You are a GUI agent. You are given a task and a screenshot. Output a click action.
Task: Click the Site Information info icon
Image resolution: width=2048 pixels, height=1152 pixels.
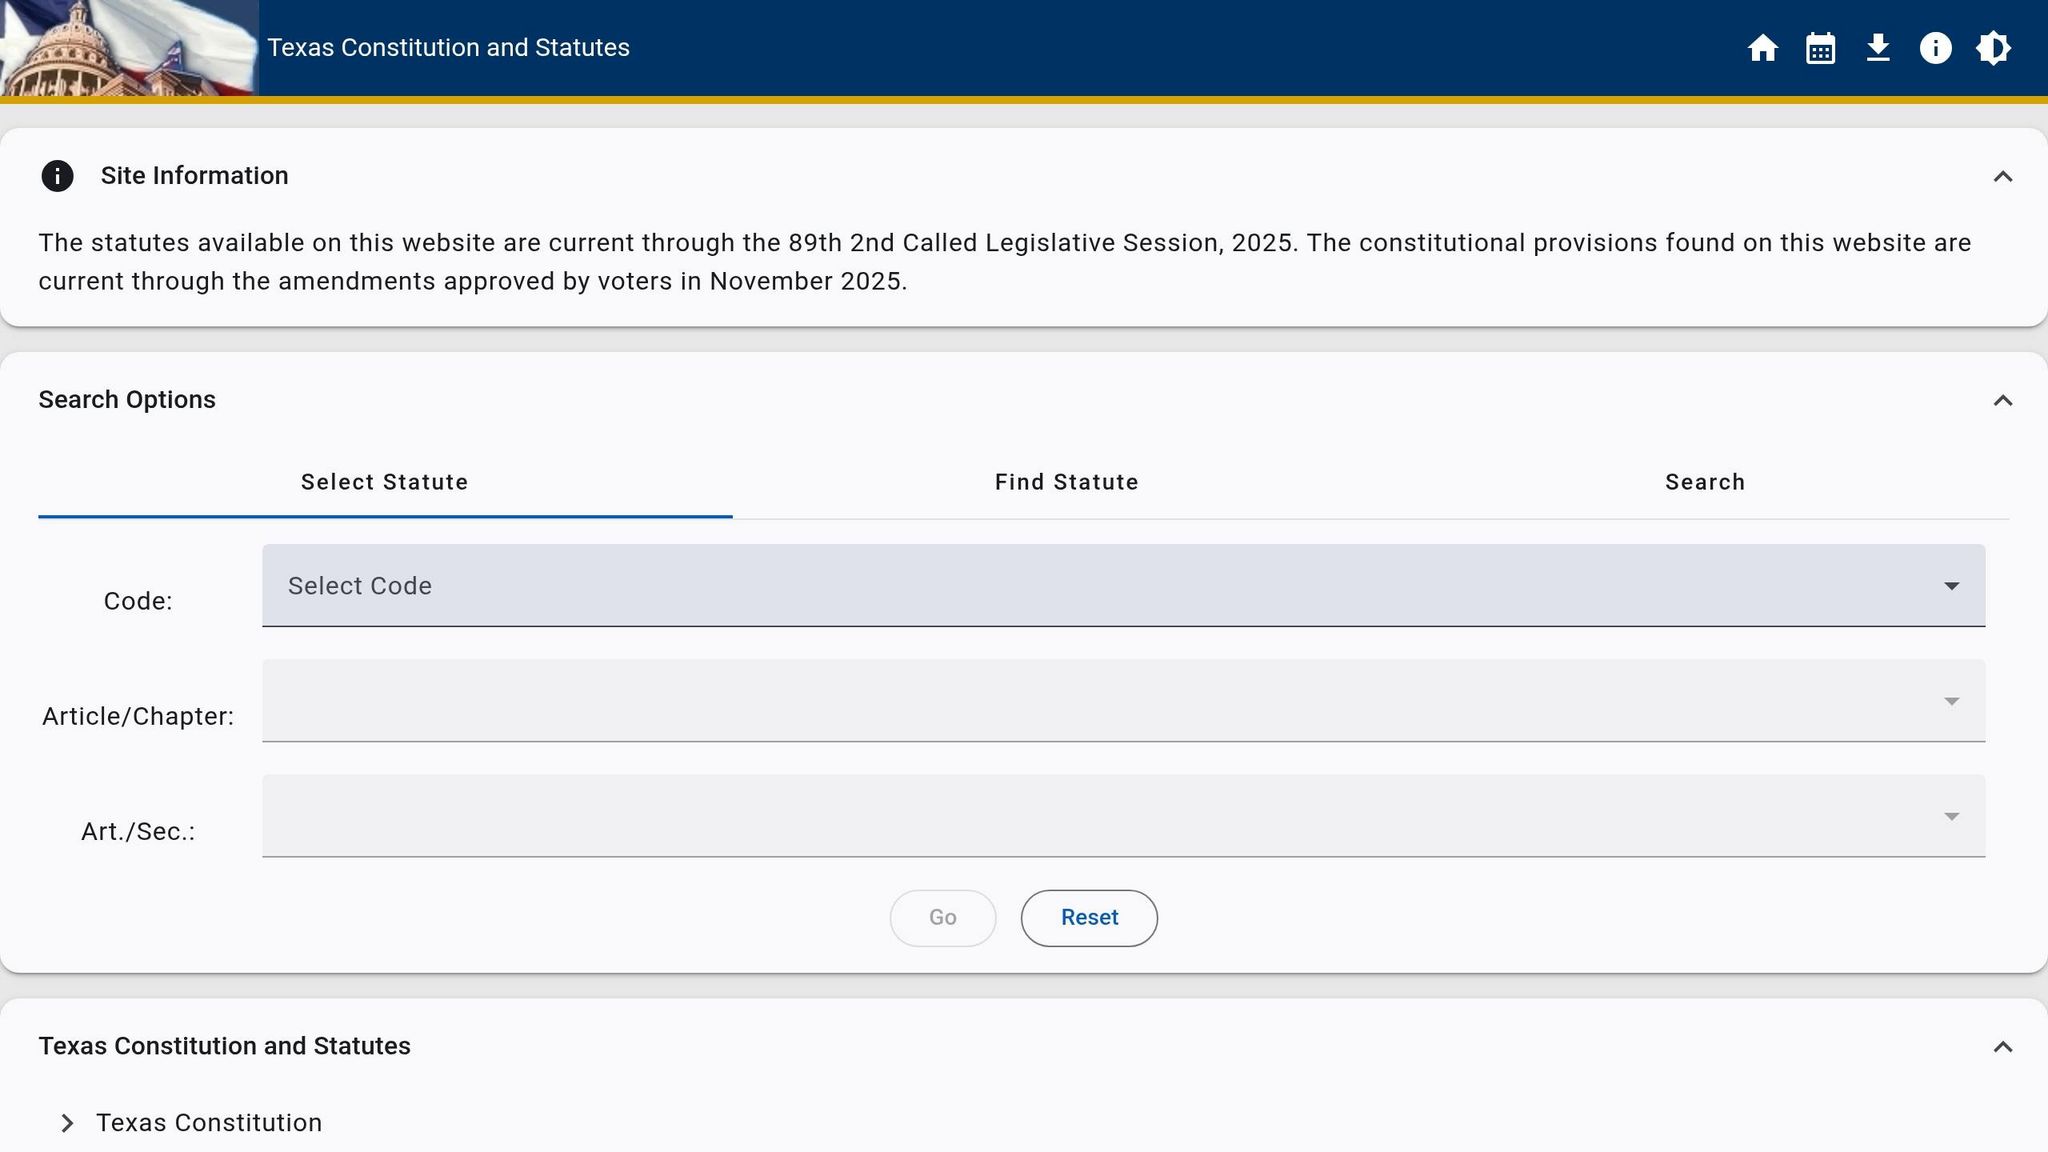(x=57, y=176)
